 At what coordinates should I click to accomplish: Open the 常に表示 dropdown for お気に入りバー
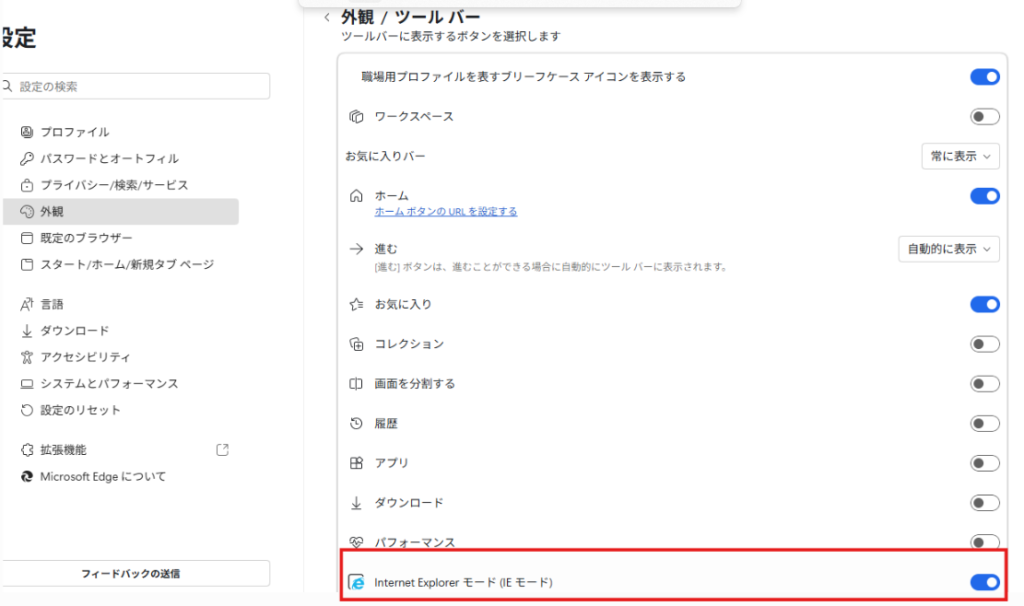point(960,156)
